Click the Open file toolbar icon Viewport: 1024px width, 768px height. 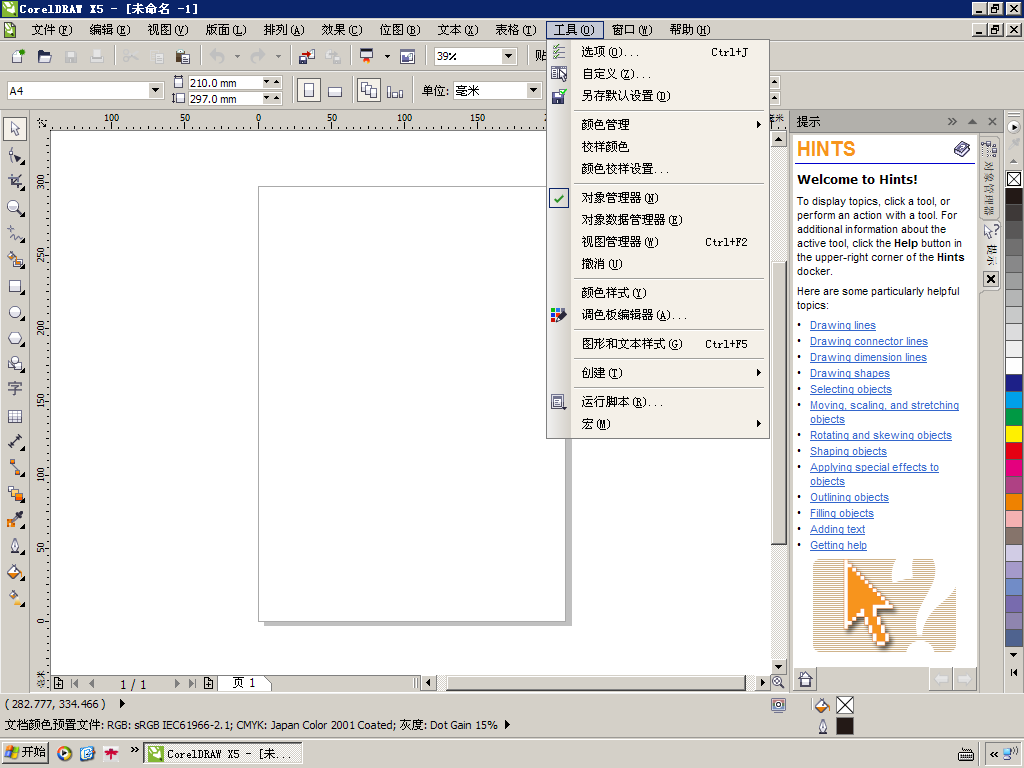pyautogui.click(x=44, y=56)
